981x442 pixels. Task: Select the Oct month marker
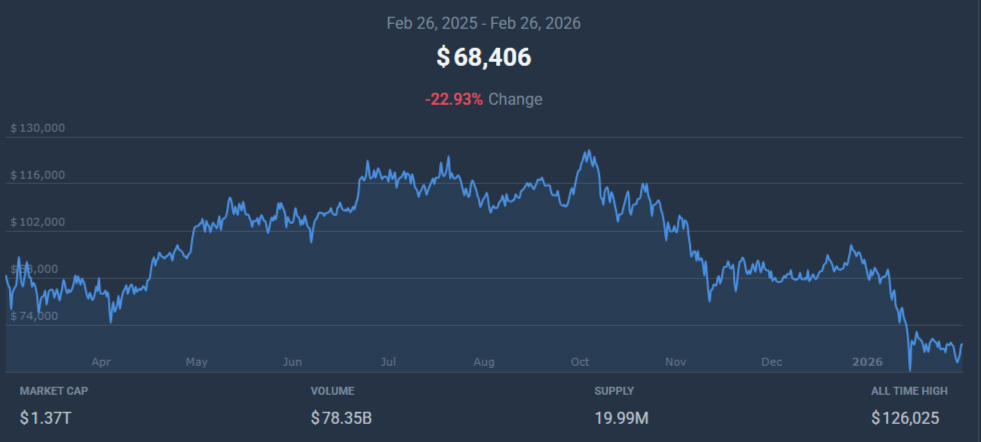(580, 362)
